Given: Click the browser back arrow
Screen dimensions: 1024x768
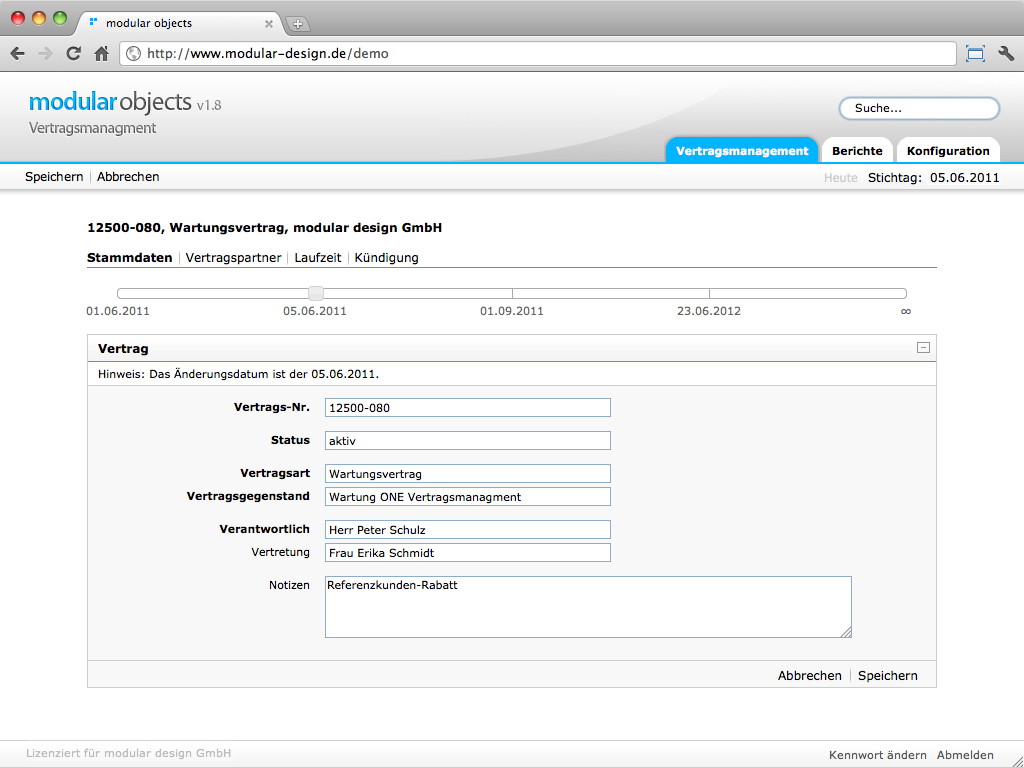Looking at the screenshot, I should [x=18, y=54].
